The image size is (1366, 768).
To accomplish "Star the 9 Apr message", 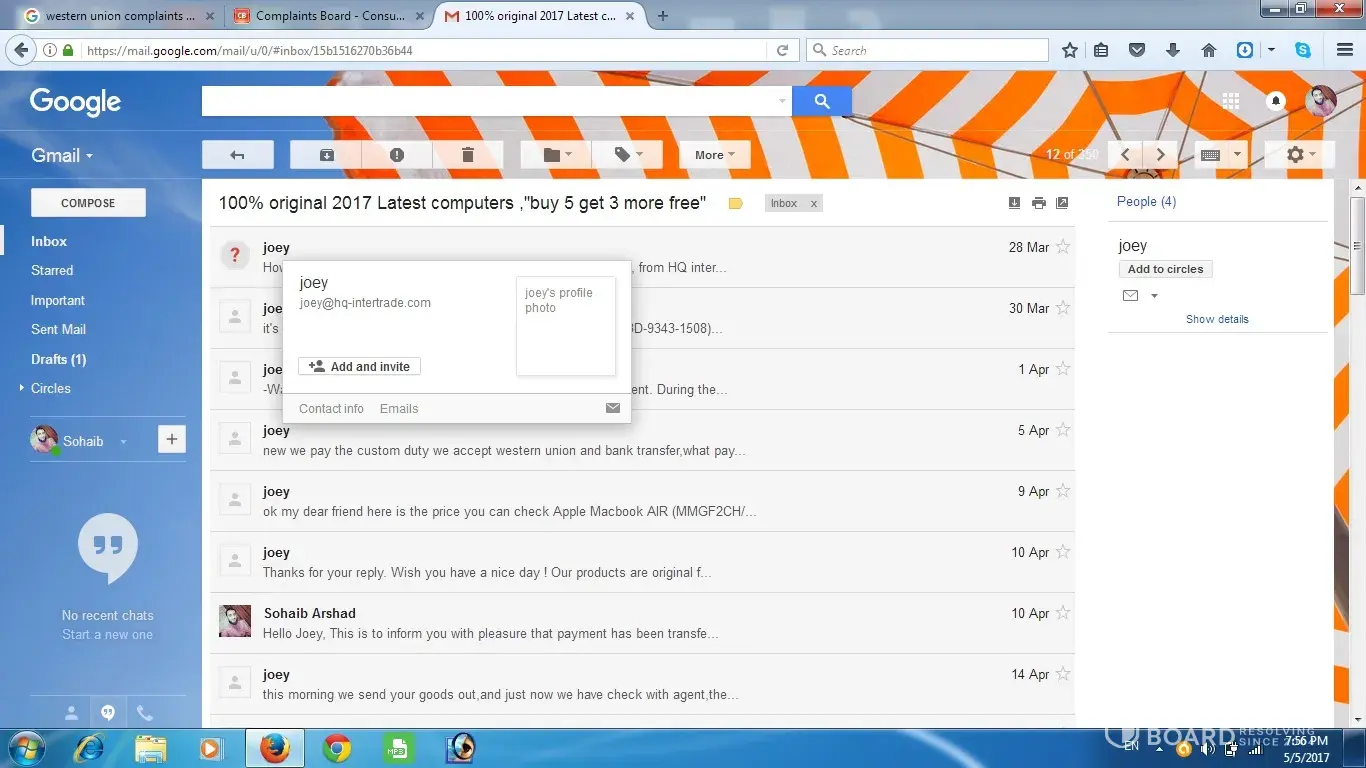I will [x=1063, y=491].
